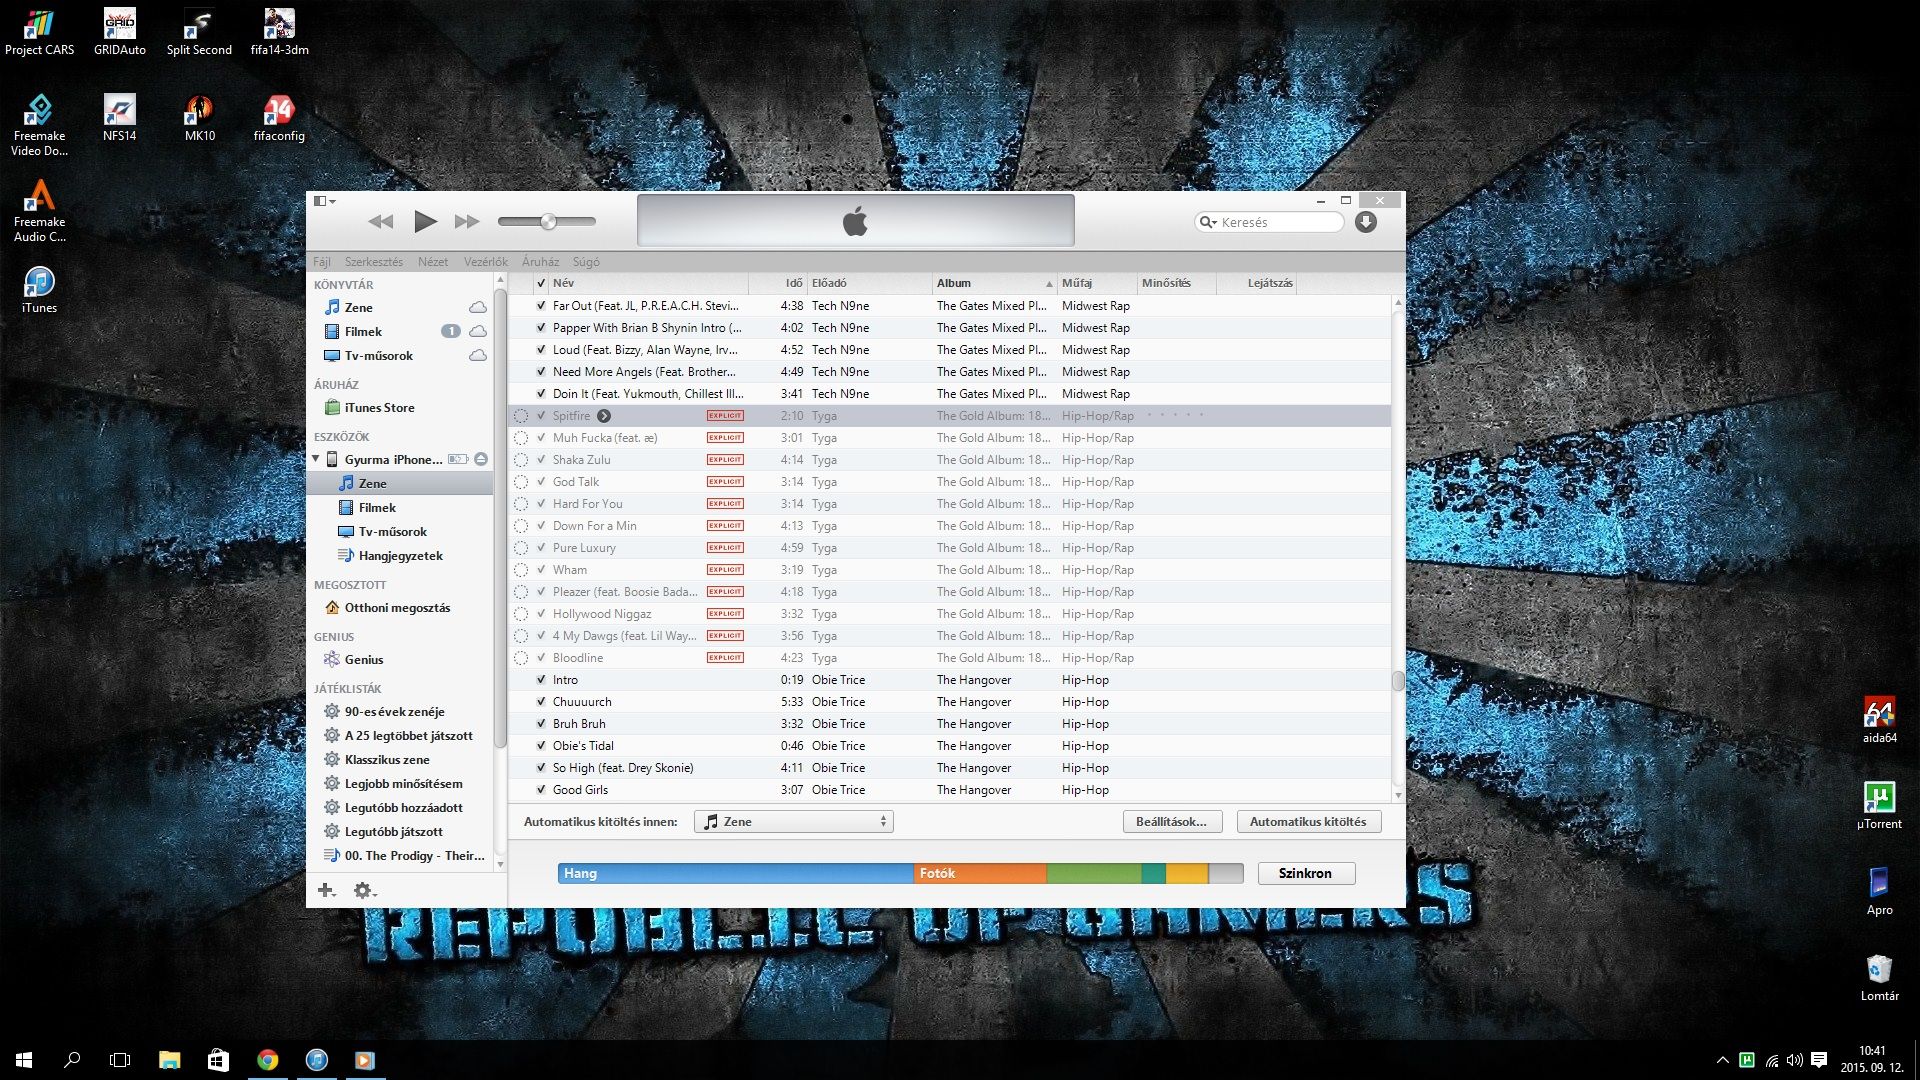This screenshot has height=1080, width=1920.
Task: Sort by the Album column header
Action: pos(994,283)
